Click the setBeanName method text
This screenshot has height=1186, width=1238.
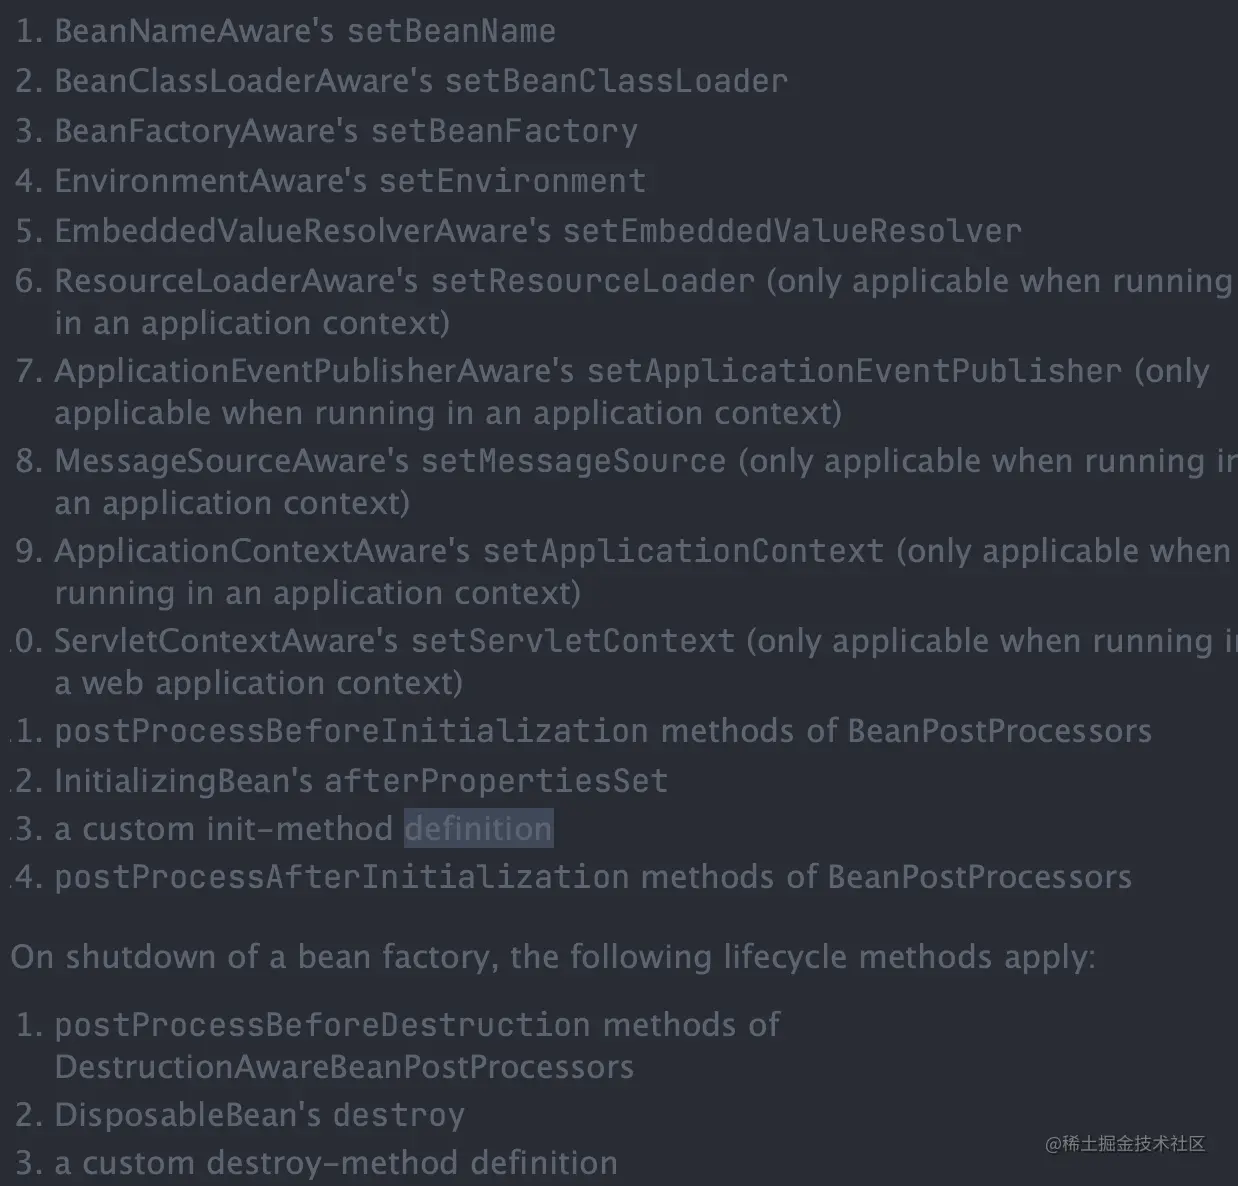click(x=451, y=31)
